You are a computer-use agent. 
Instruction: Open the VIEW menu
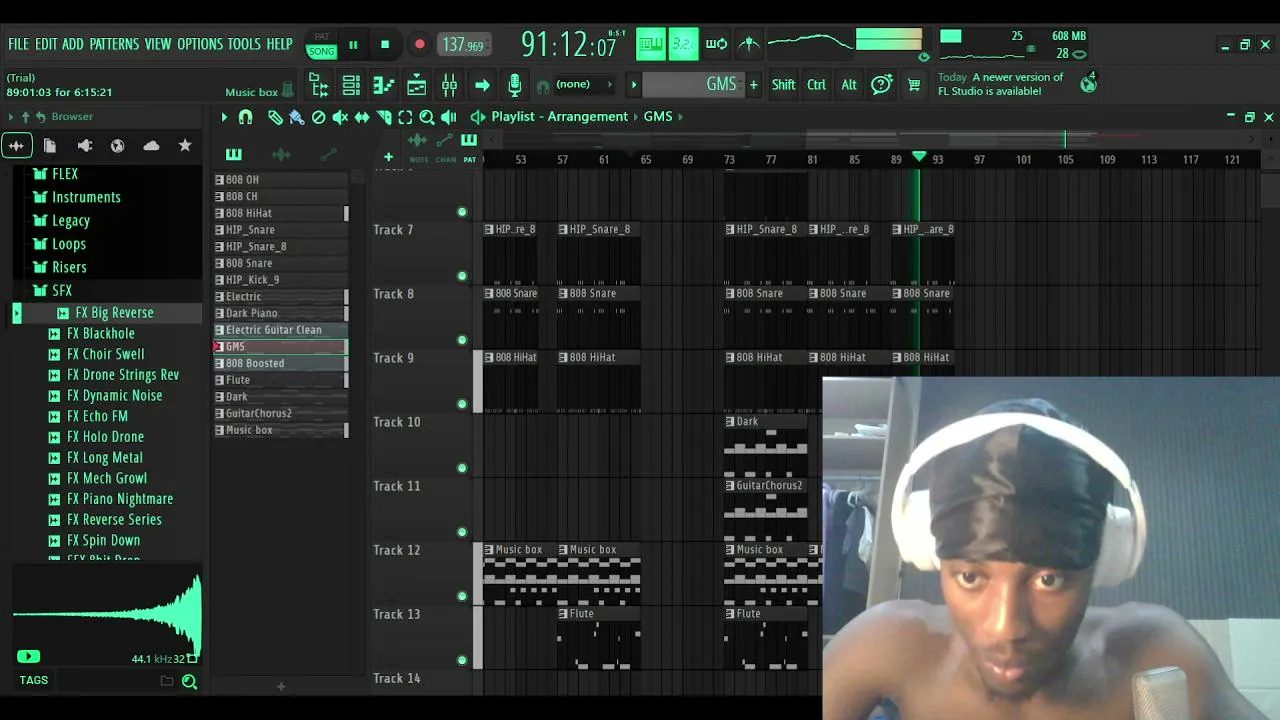coord(158,44)
